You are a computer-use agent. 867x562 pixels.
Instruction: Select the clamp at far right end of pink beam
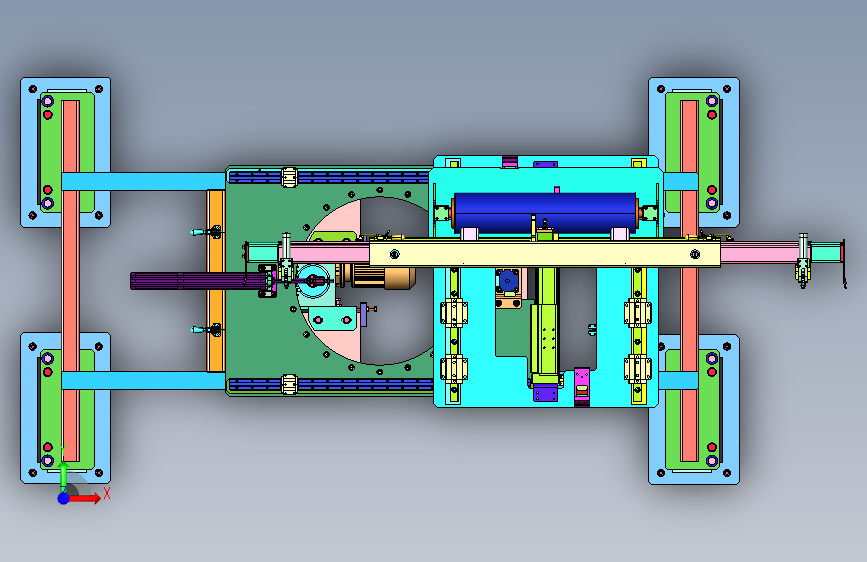coord(803,260)
